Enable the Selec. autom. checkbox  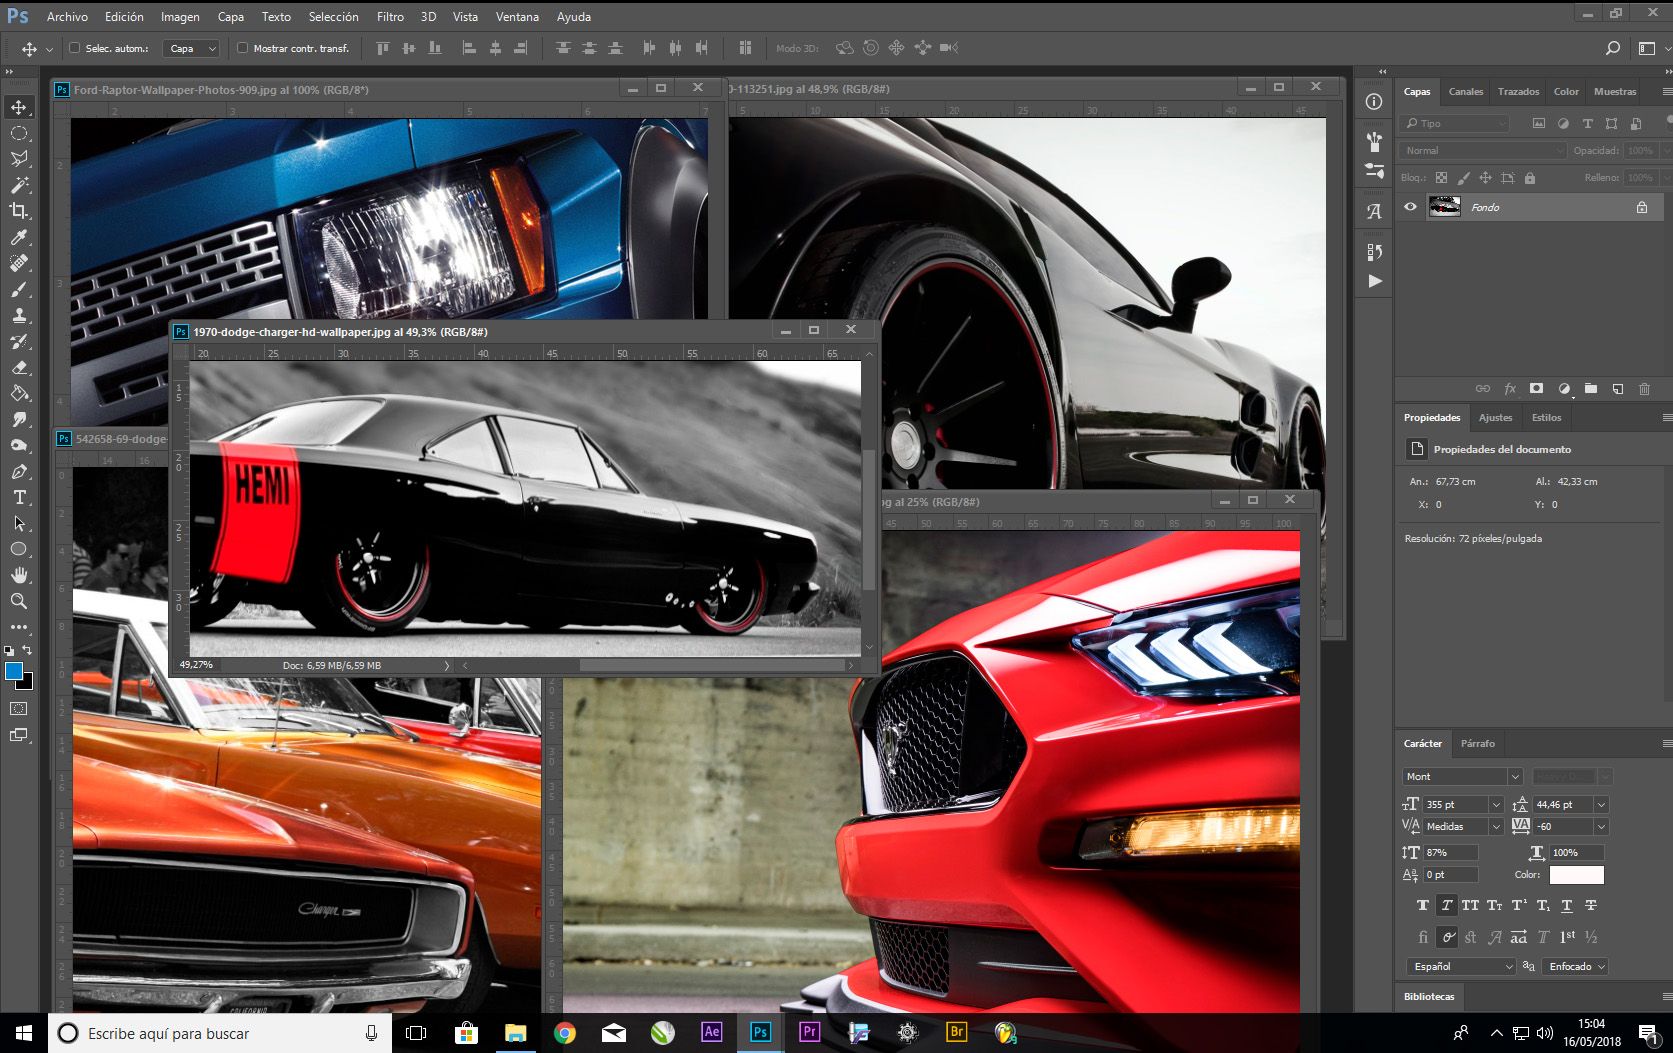(x=75, y=48)
